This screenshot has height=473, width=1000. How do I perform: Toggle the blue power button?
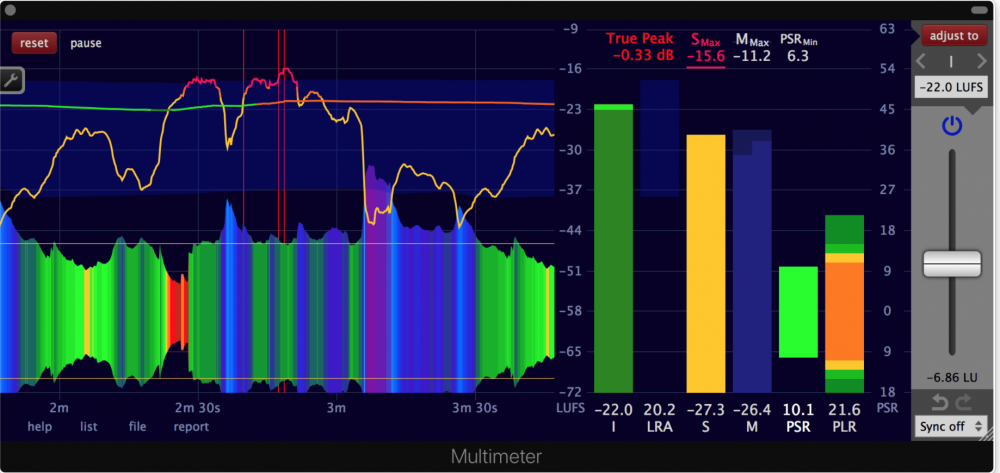[951, 126]
